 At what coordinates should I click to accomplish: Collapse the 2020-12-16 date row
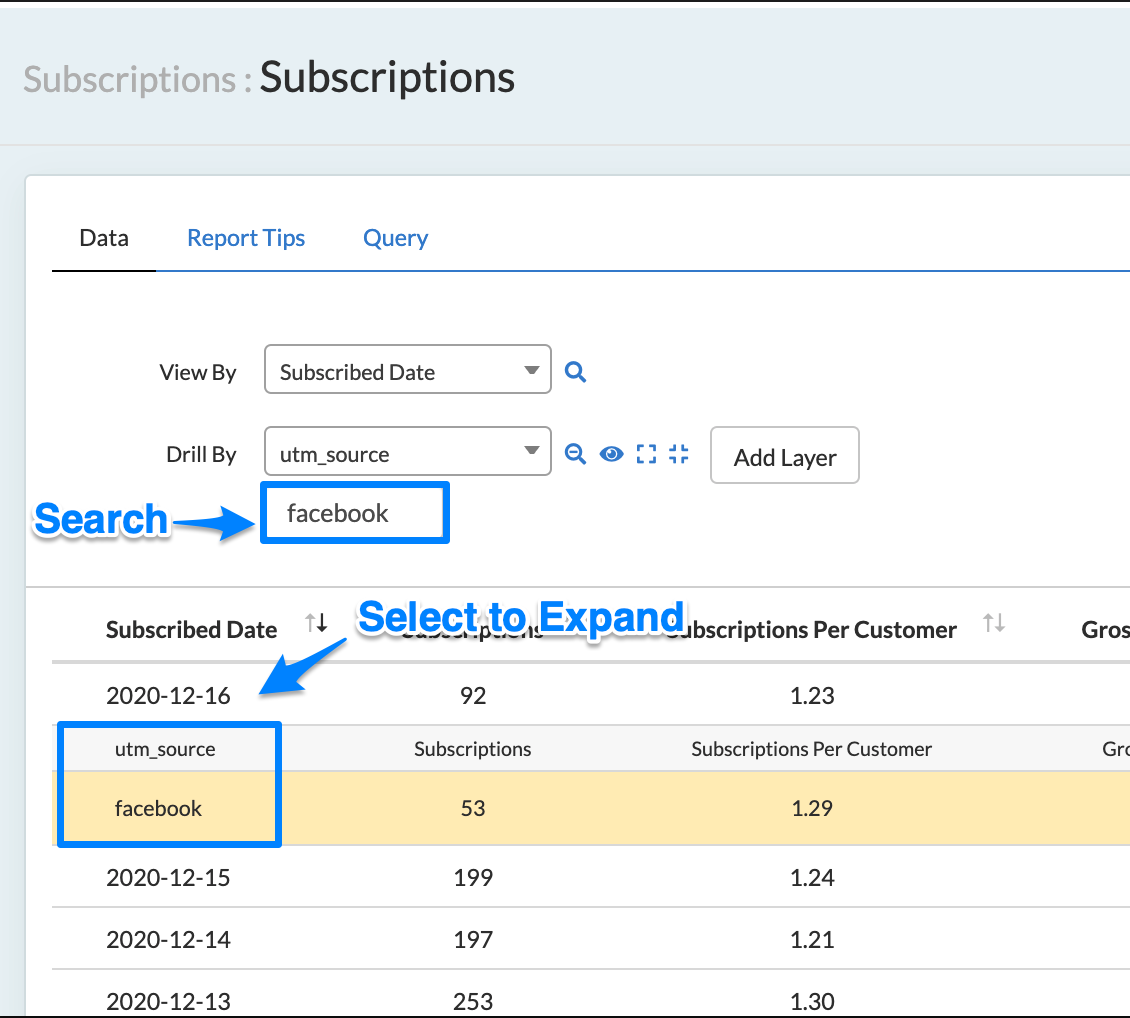(168, 696)
